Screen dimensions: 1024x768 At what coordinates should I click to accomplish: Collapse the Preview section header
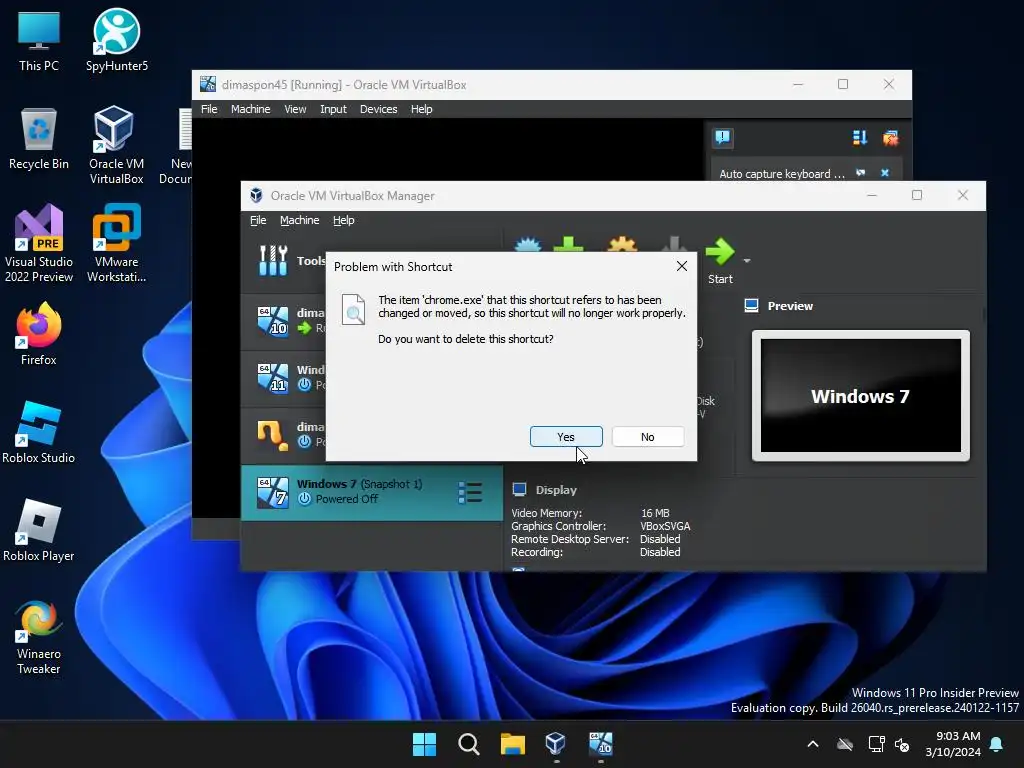point(778,306)
